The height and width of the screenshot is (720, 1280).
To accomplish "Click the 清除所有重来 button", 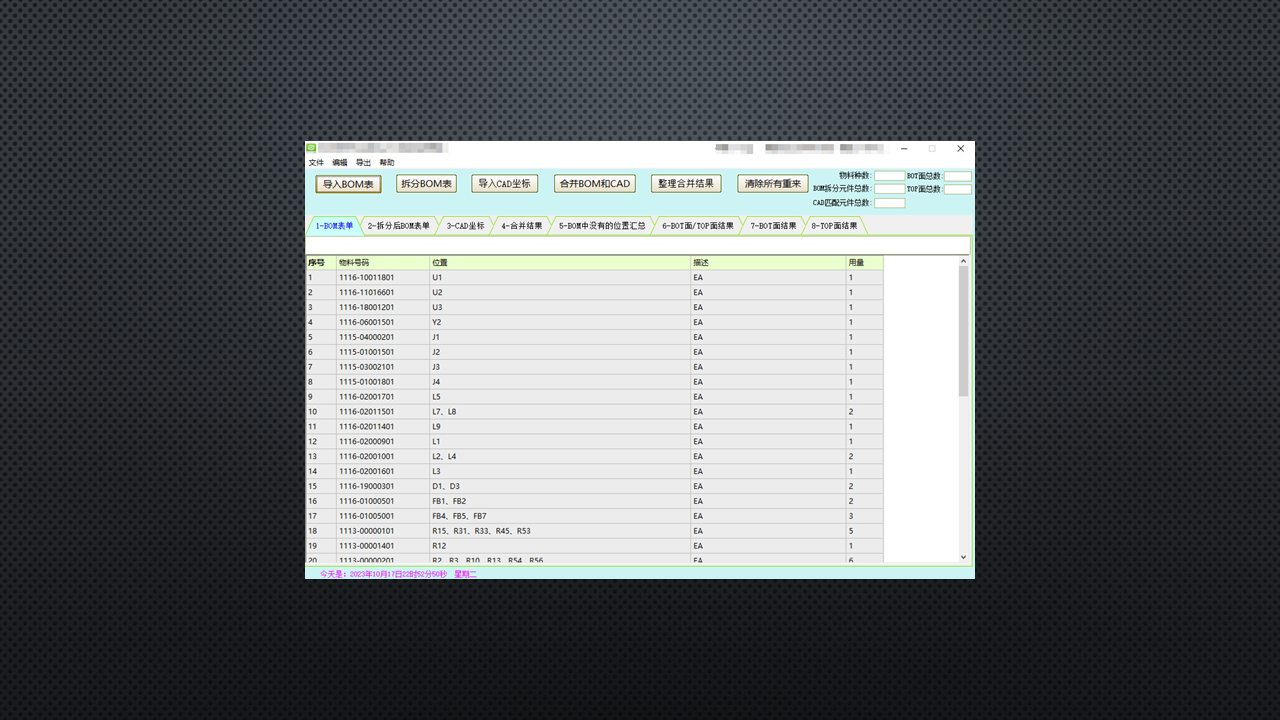I will click(x=772, y=184).
